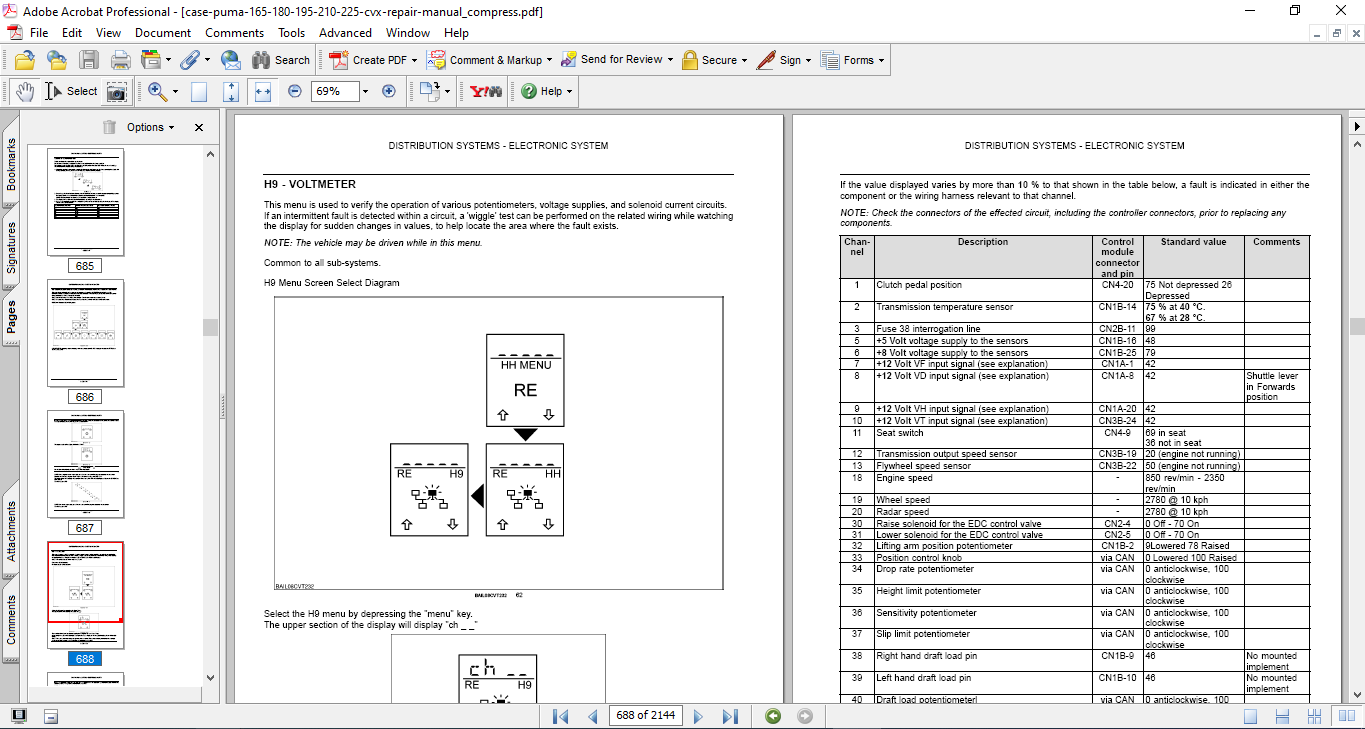Click the Print icon in toolbar
This screenshot has height=729, width=1365.
pos(121,60)
